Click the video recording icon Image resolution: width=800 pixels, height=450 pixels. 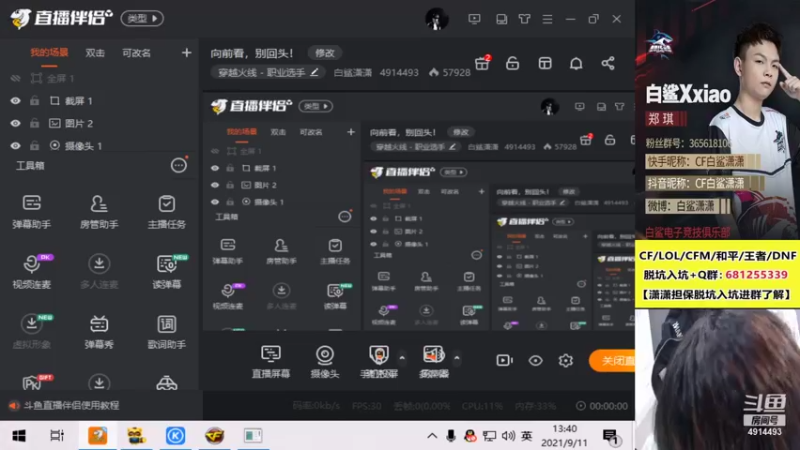(x=504, y=360)
